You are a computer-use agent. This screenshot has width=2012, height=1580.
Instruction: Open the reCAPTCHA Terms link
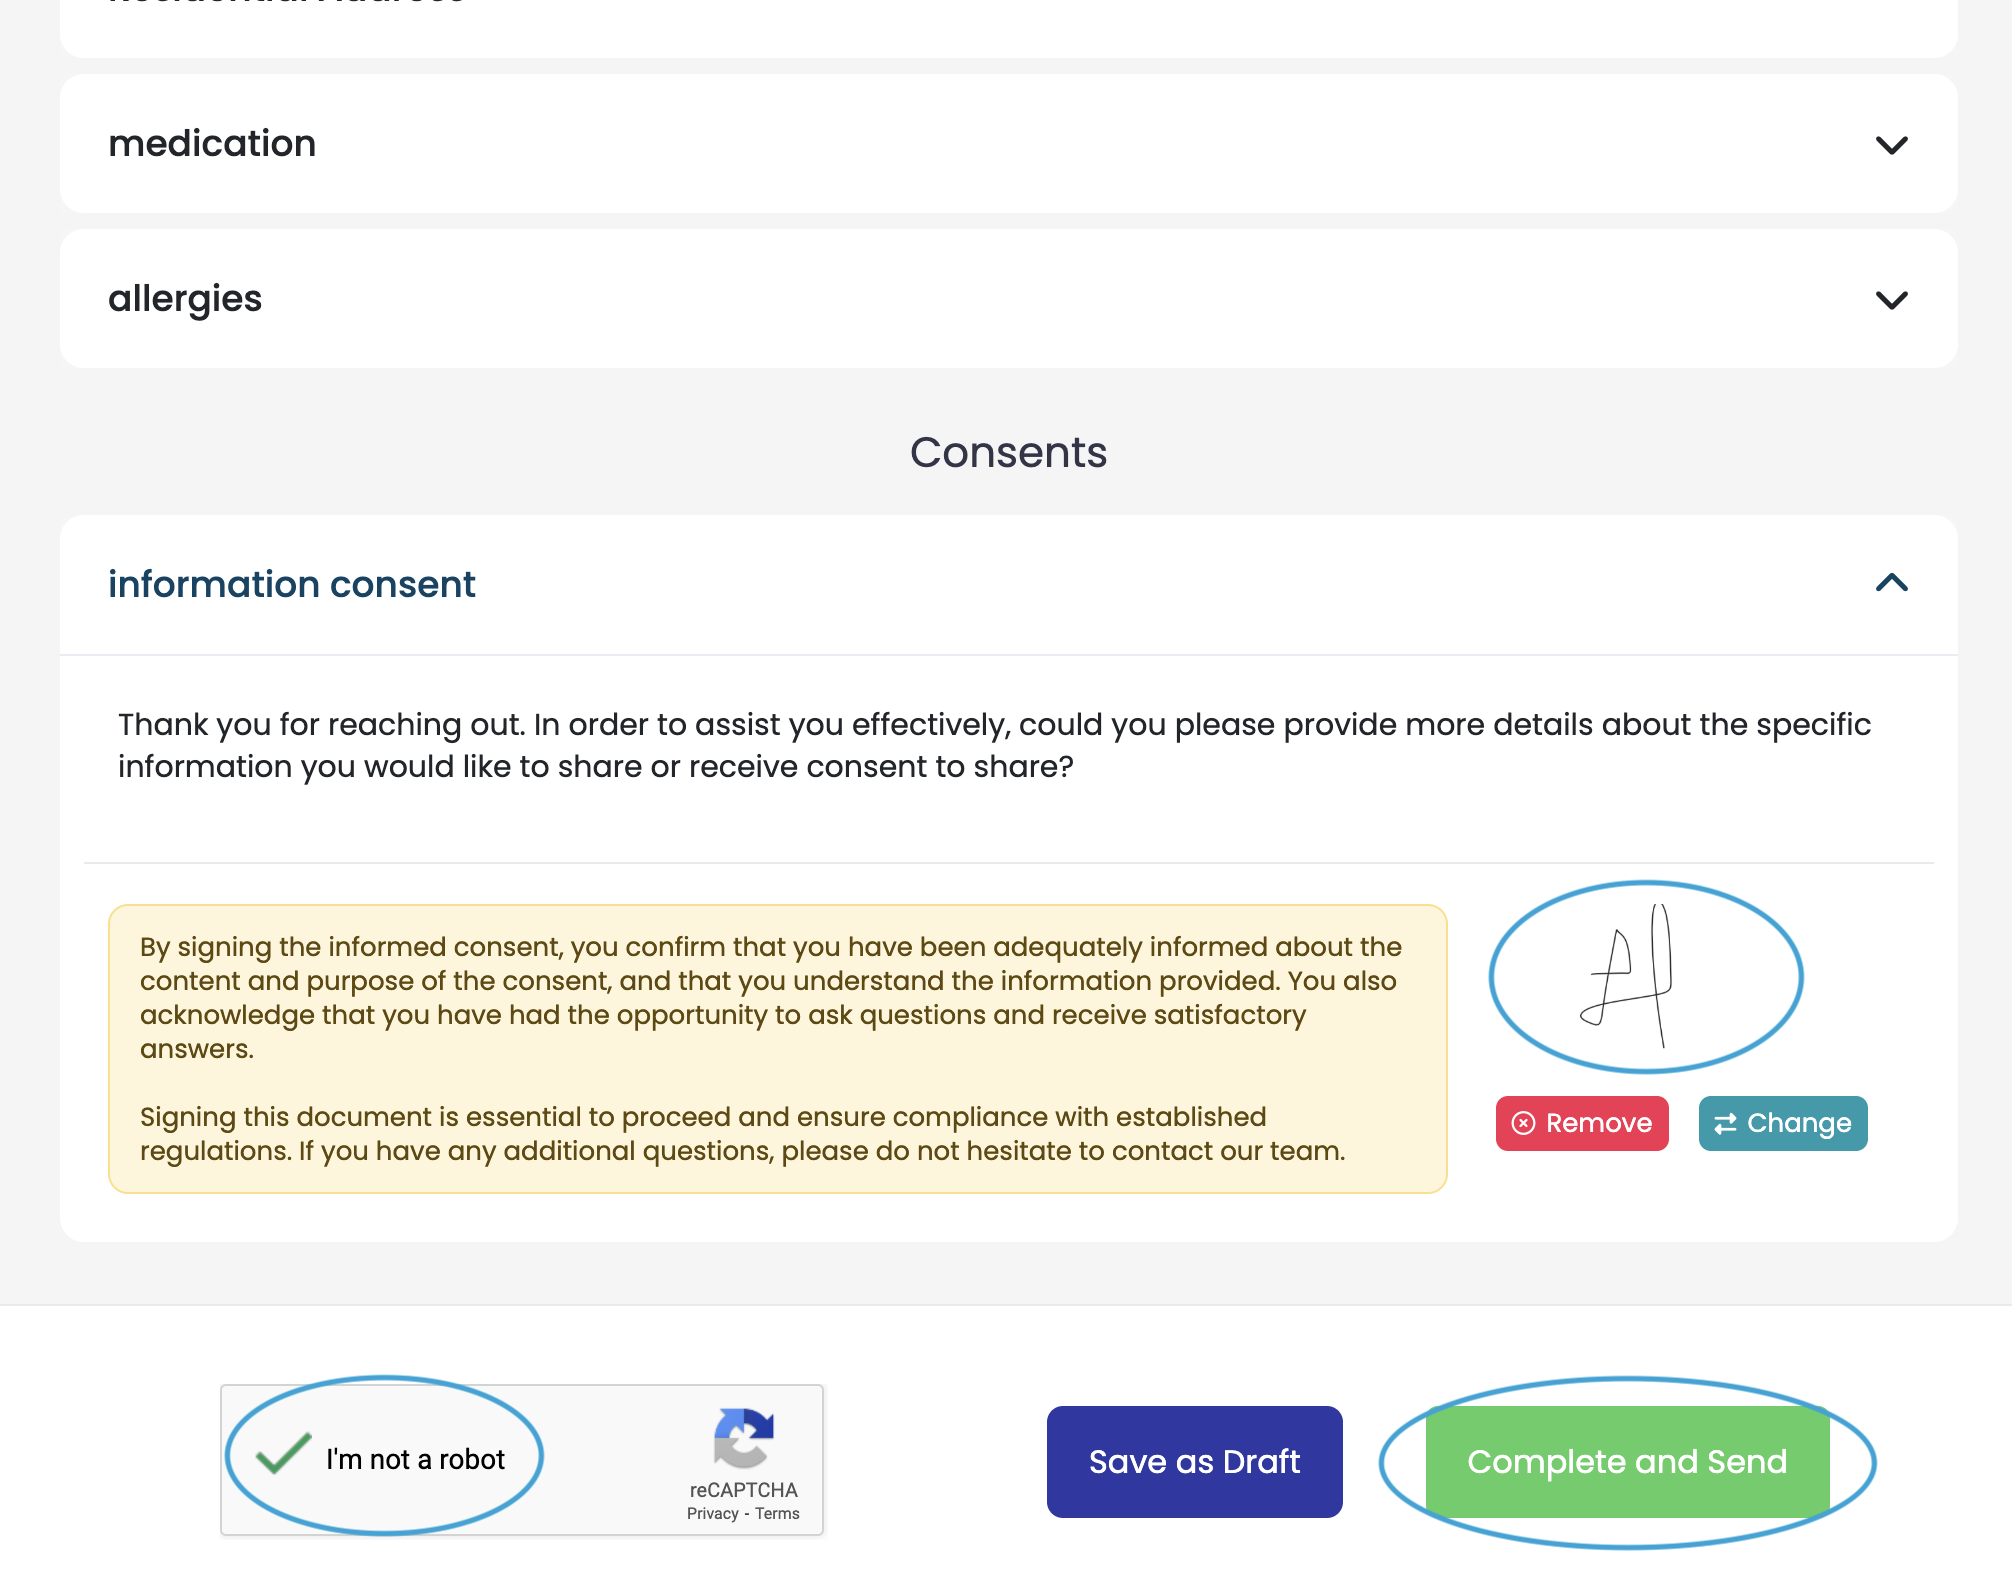click(777, 1513)
